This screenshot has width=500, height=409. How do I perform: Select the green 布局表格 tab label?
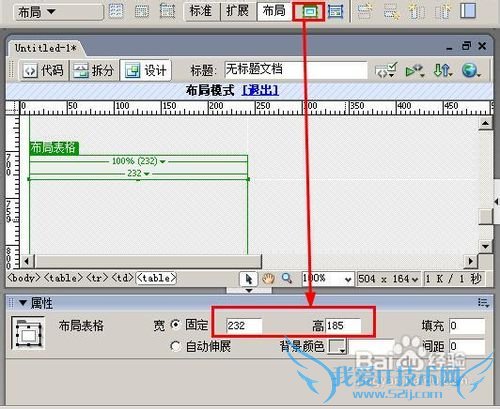tap(54, 148)
